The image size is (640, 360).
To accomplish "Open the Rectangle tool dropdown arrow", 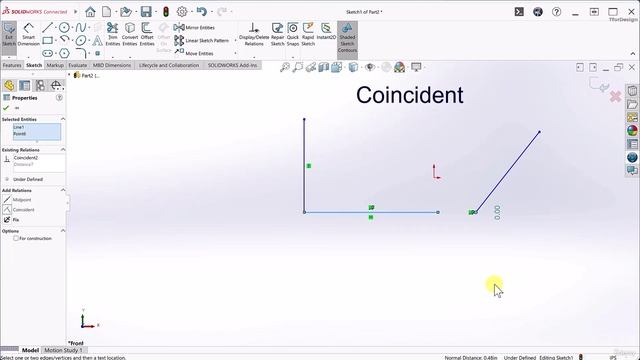I will (55, 41).
